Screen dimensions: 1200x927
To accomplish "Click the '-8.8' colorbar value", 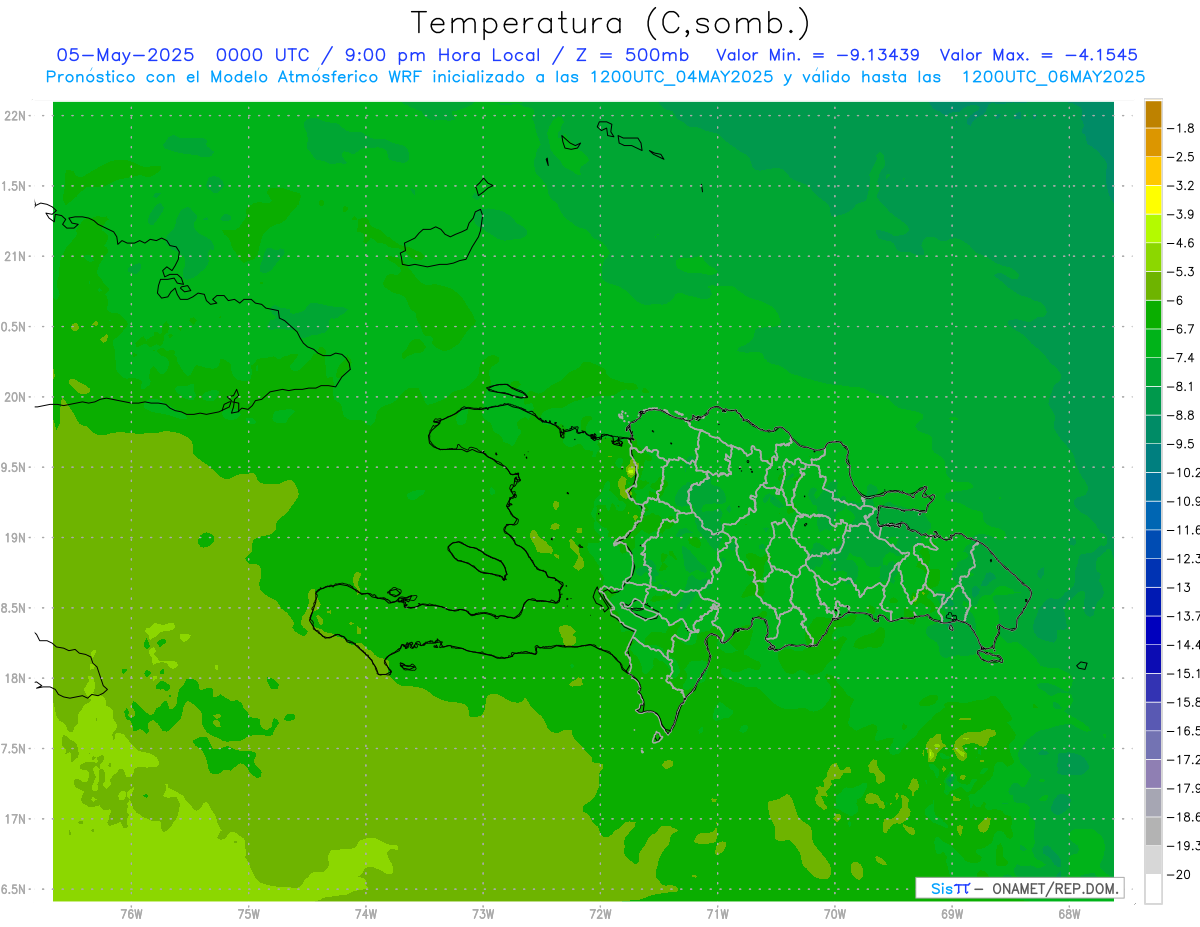I will pos(1181,415).
